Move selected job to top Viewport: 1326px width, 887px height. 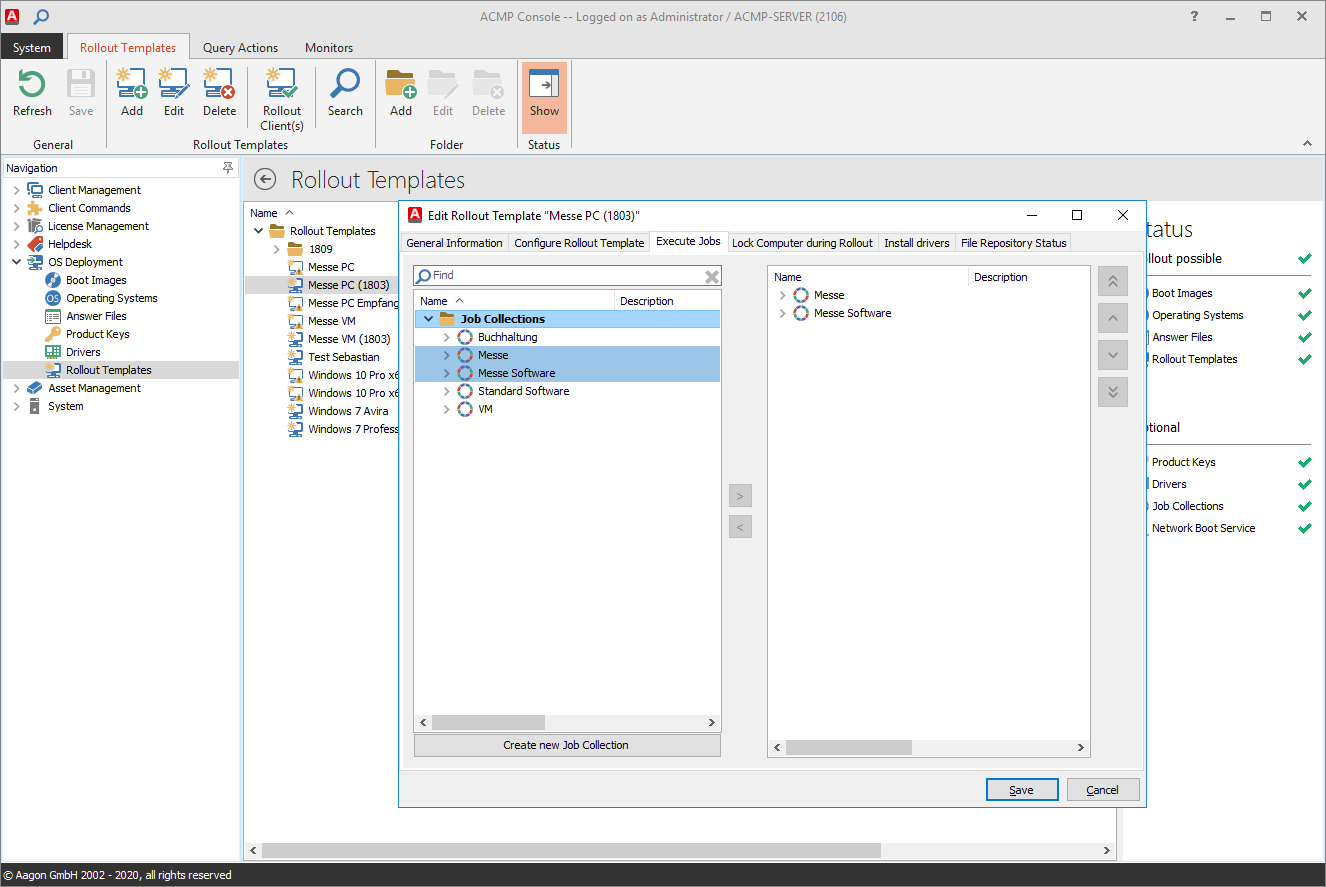click(1113, 281)
